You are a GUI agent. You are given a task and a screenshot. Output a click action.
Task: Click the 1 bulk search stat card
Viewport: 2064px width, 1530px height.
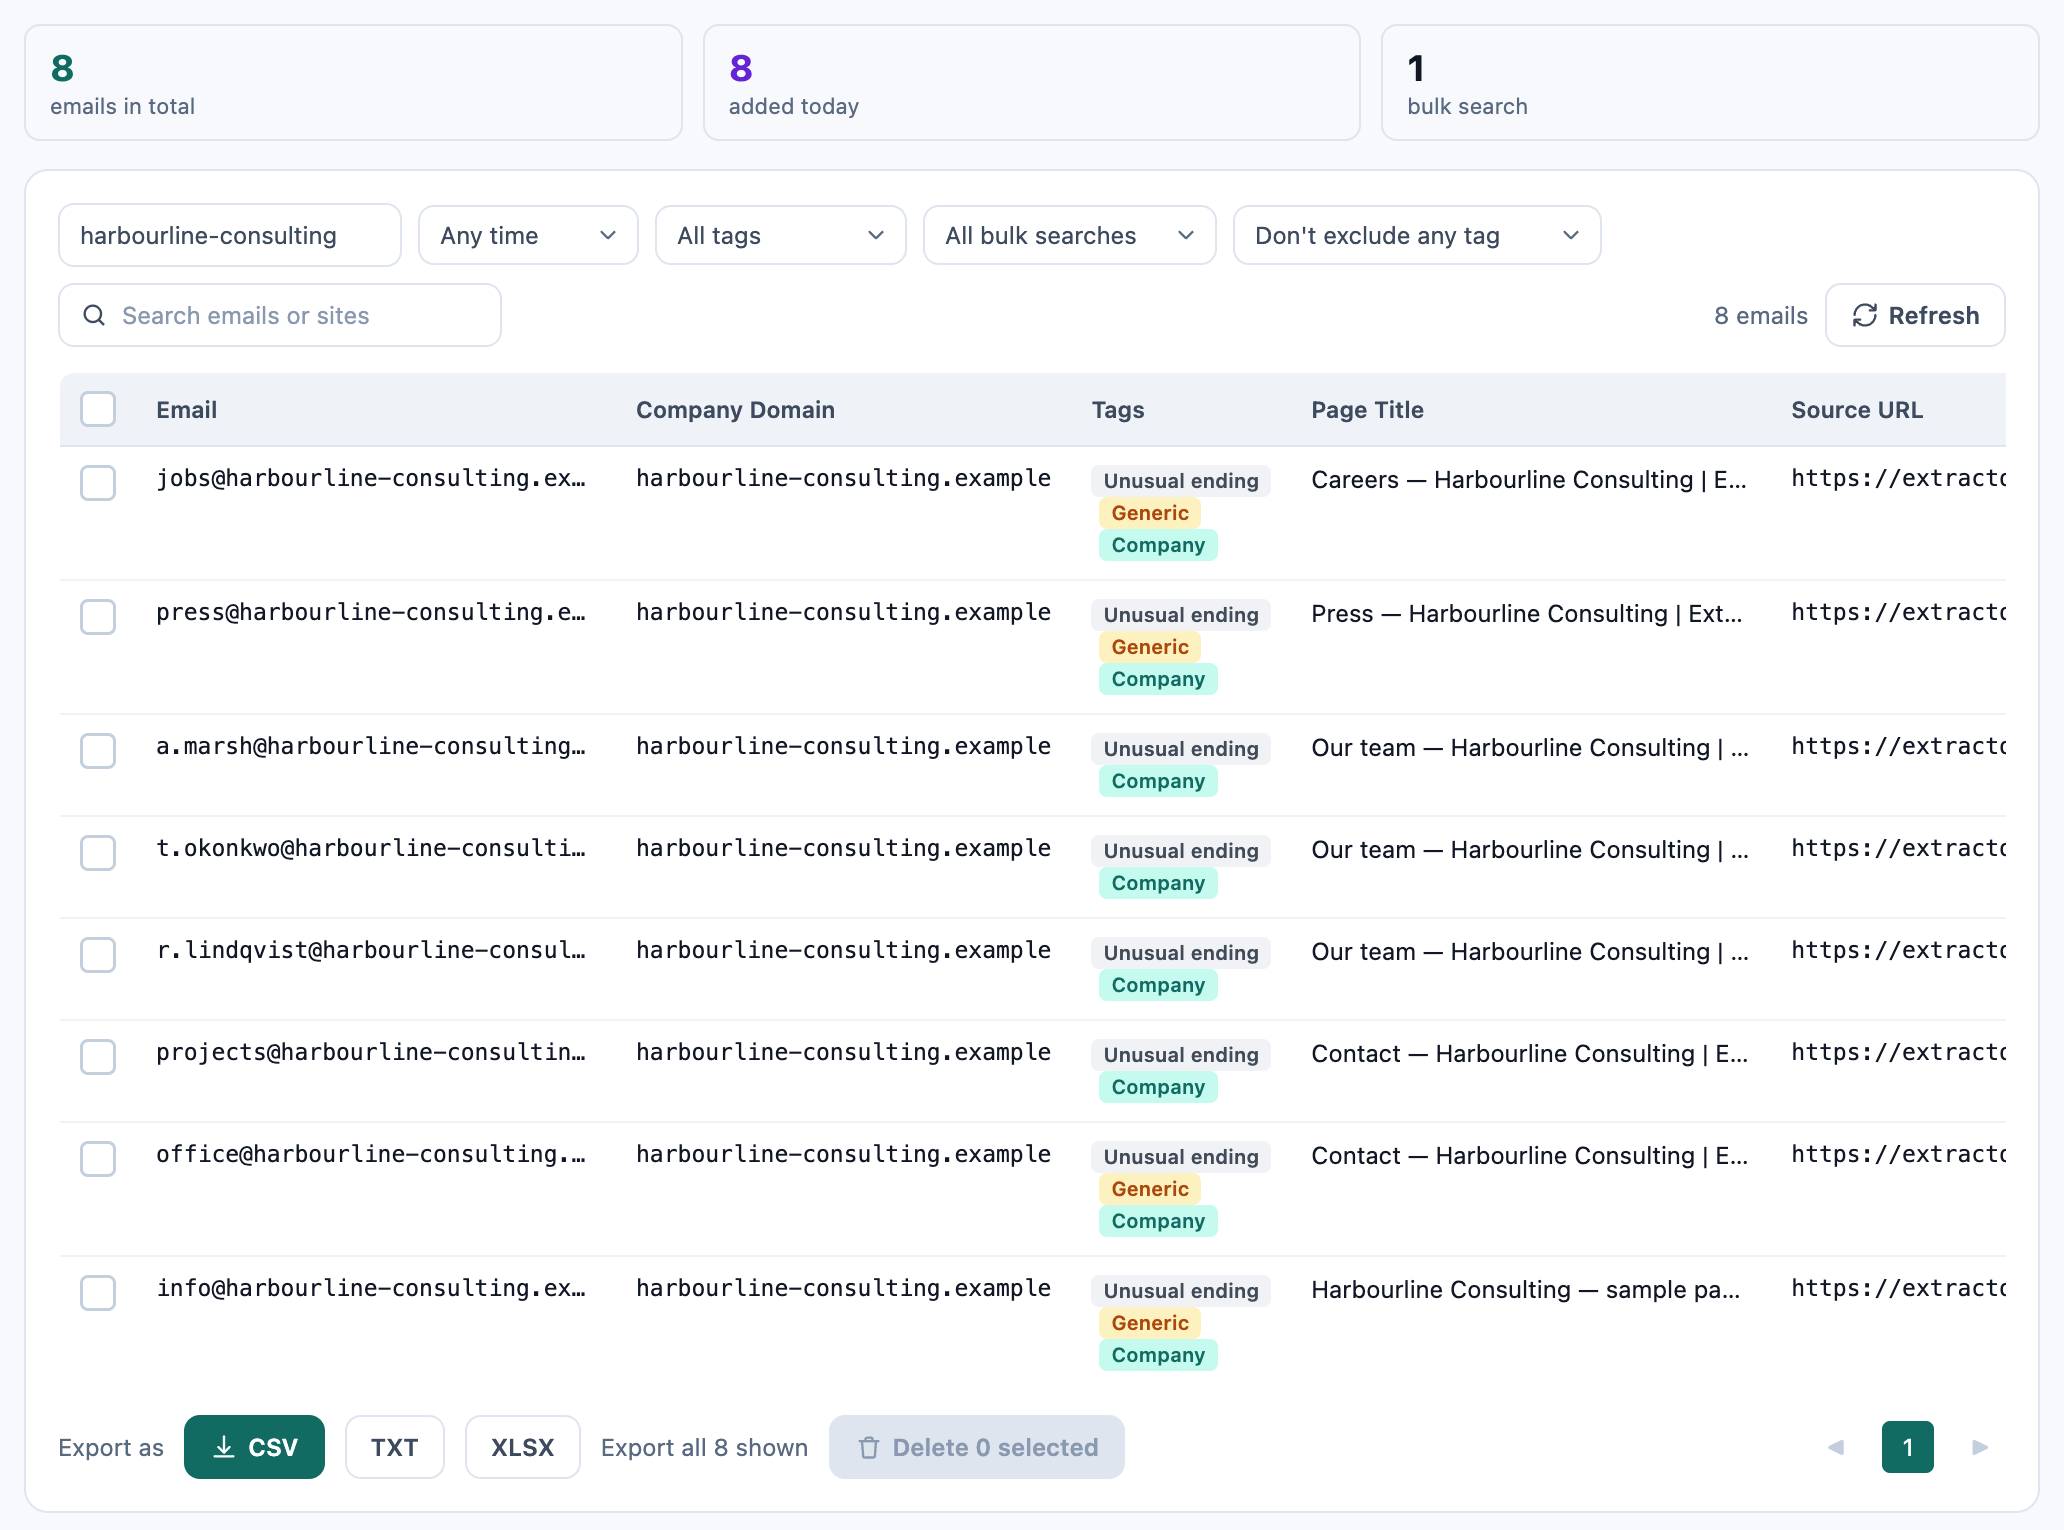(1710, 83)
